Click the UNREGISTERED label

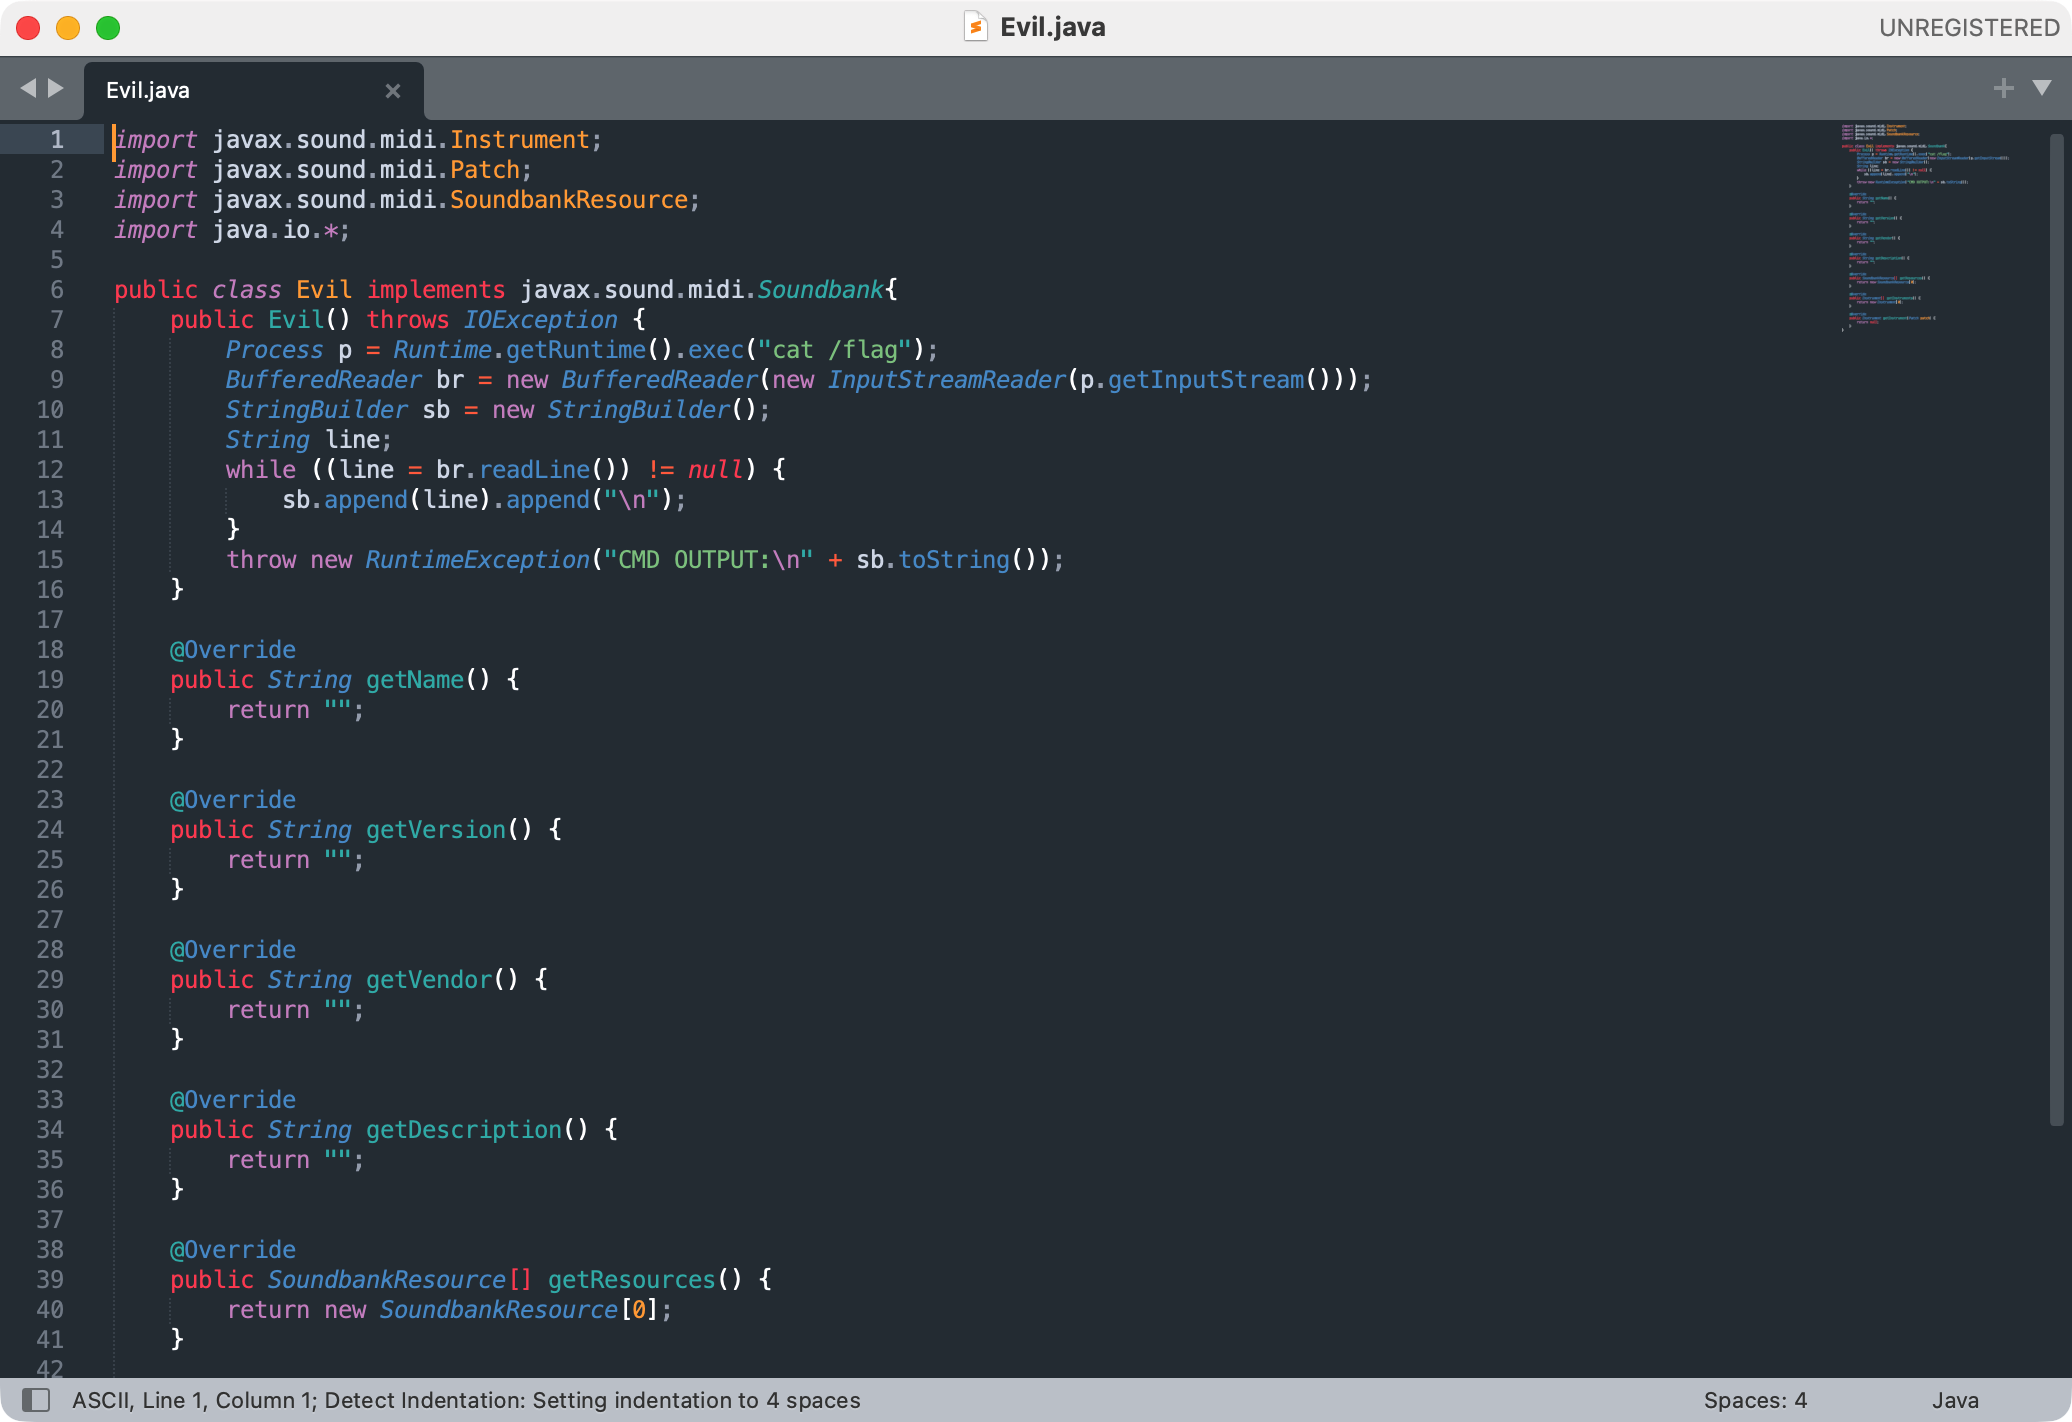pos(1969,28)
